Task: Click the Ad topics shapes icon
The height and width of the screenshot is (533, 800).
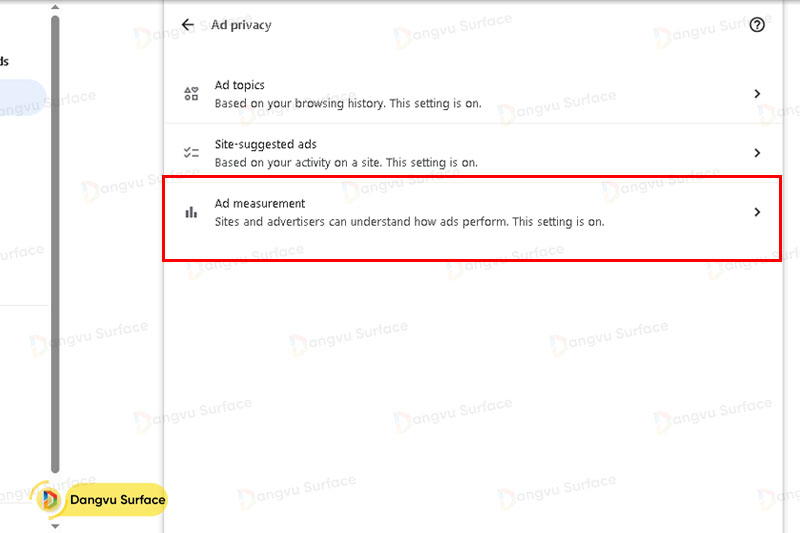Action: pos(191,94)
